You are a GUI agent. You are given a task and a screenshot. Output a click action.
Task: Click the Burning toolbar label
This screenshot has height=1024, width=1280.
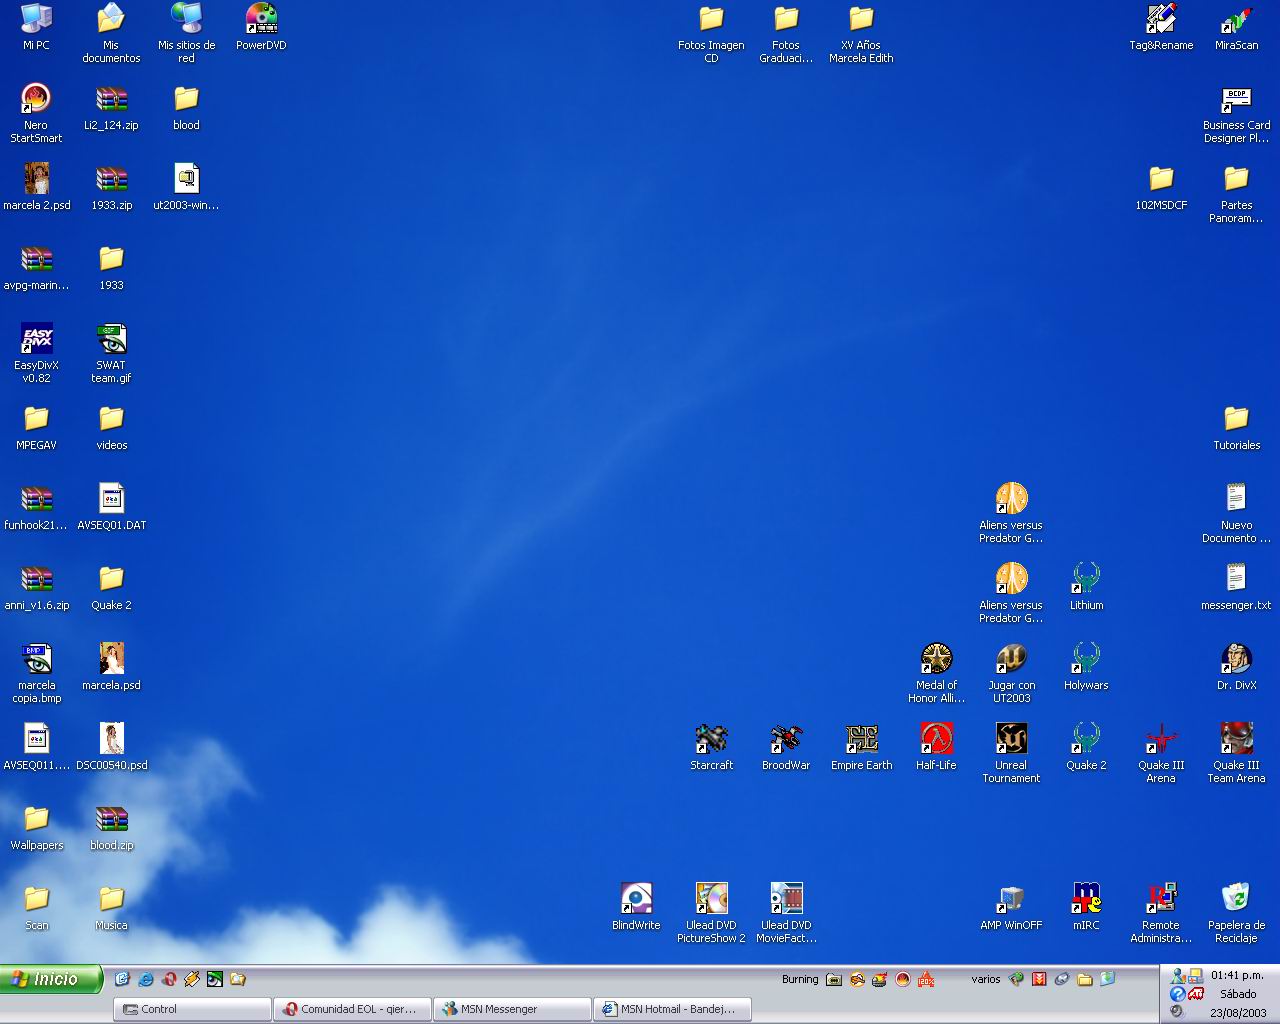800,979
